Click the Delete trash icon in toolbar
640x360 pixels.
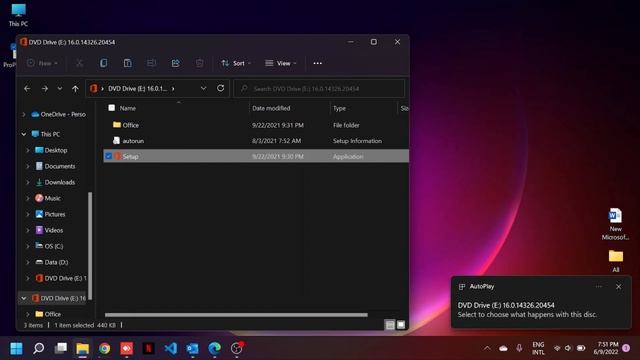[x=200, y=63]
